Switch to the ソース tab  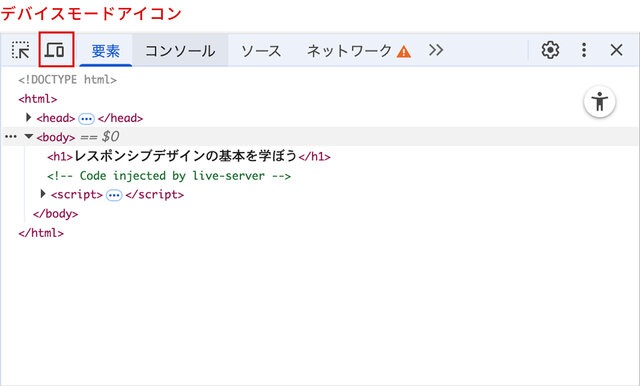point(261,51)
